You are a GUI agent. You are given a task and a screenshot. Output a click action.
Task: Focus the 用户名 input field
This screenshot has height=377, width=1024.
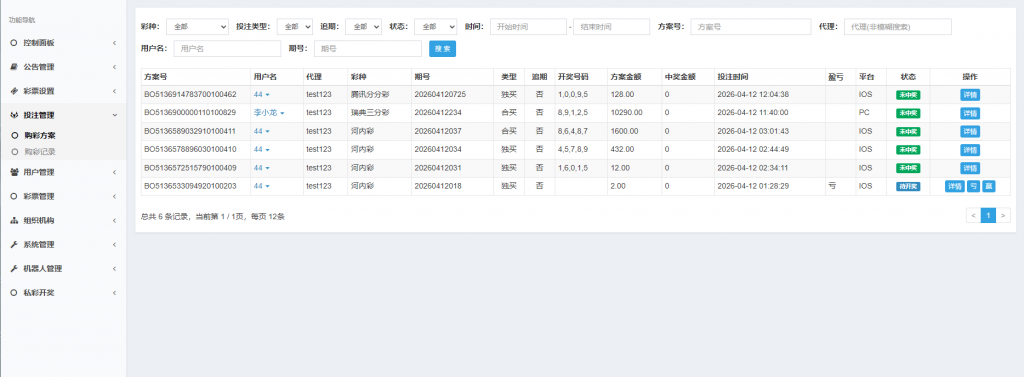227,48
